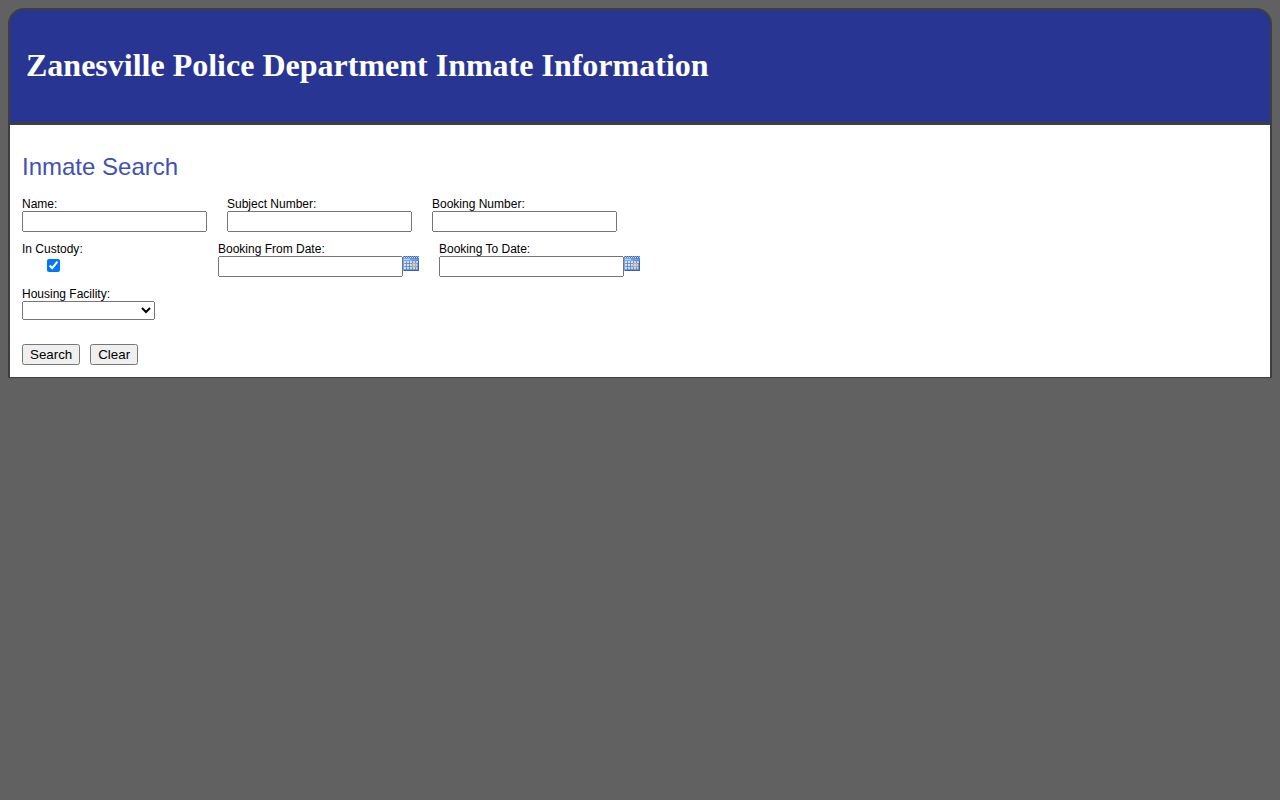1280x800 pixels.
Task: Expand the Housing Facility dropdown
Action: pyautogui.click(x=88, y=310)
